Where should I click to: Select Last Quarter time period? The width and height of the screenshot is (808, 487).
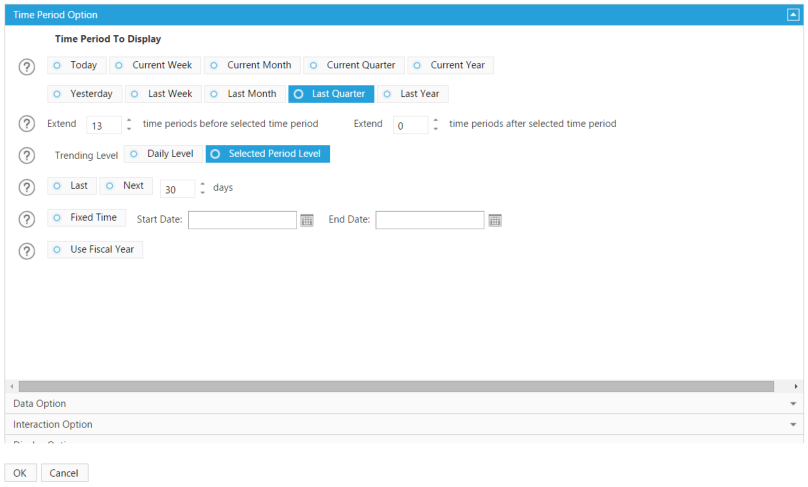coord(331,94)
